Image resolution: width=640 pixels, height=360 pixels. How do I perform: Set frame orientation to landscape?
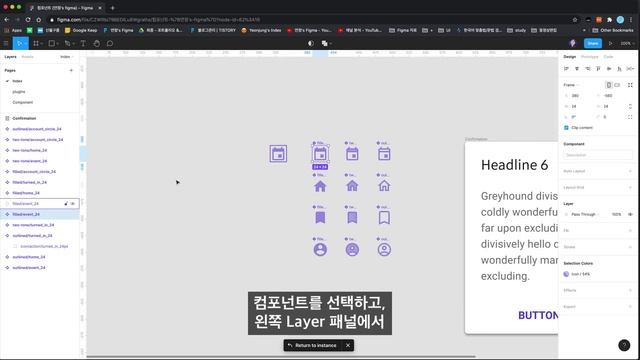[x=617, y=85]
